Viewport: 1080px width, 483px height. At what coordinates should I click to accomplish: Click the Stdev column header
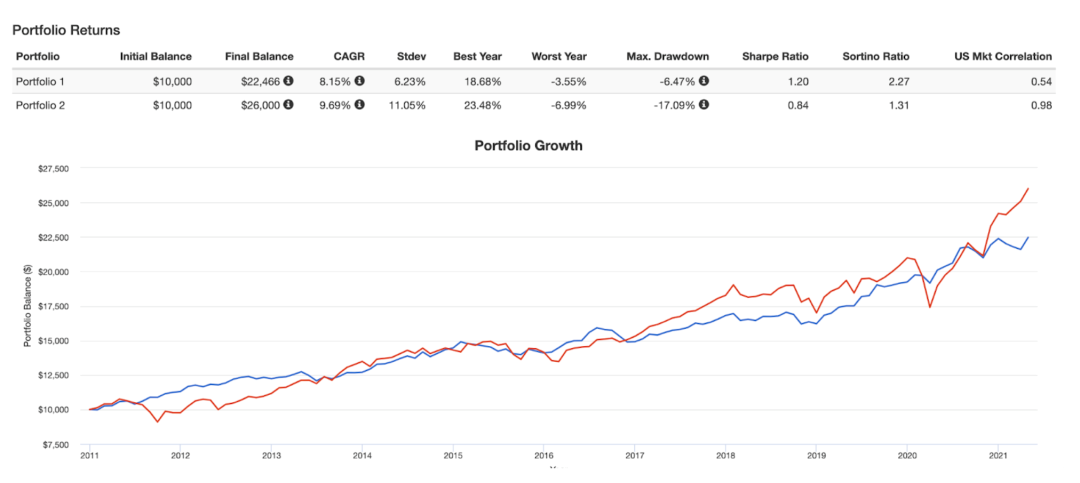pyautogui.click(x=411, y=56)
